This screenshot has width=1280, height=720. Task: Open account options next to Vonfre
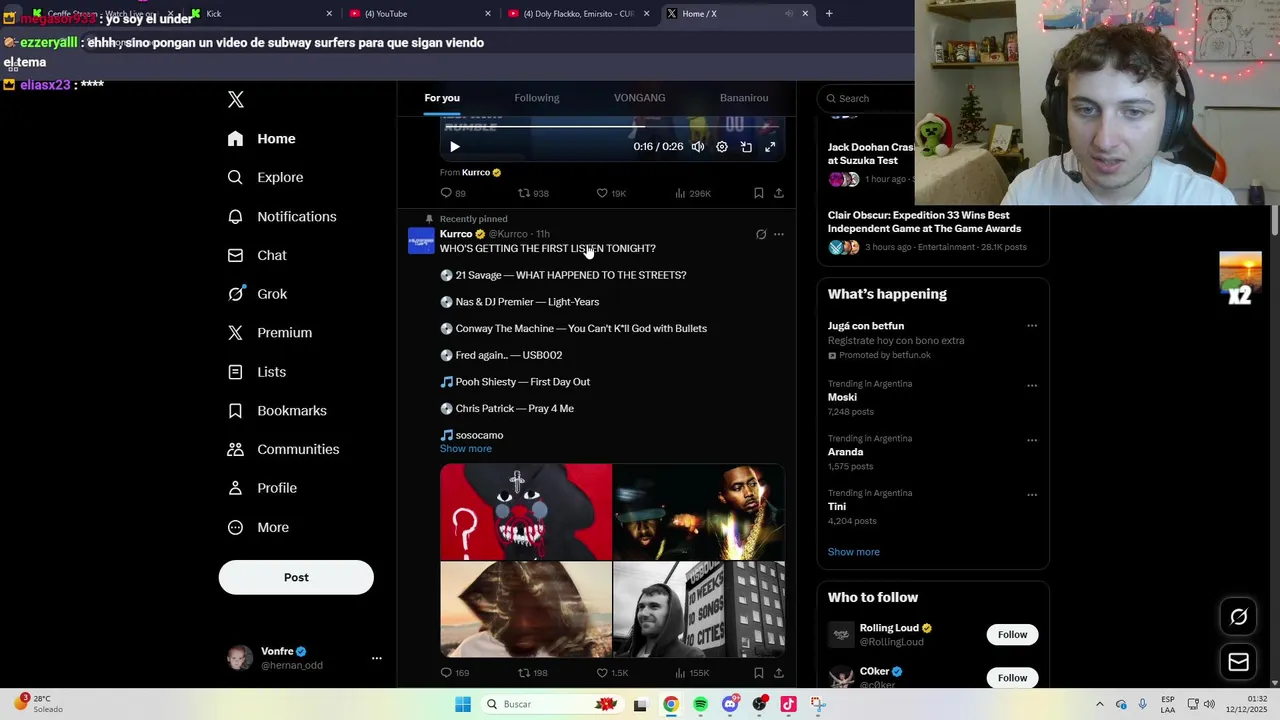(377, 658)
